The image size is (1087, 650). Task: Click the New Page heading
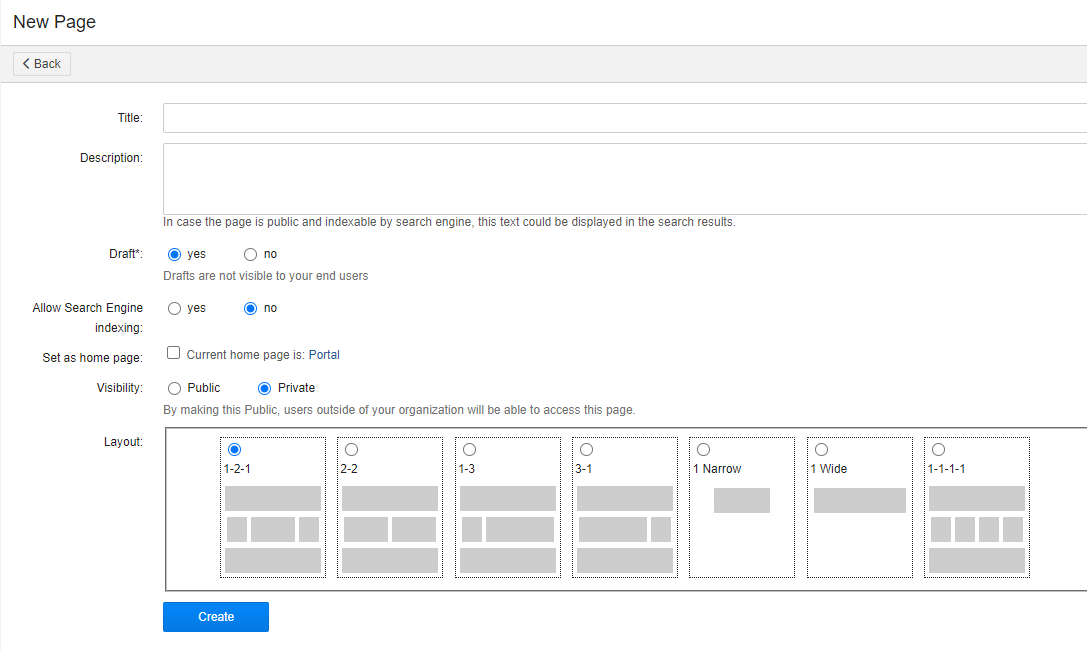tap(54, 22)
